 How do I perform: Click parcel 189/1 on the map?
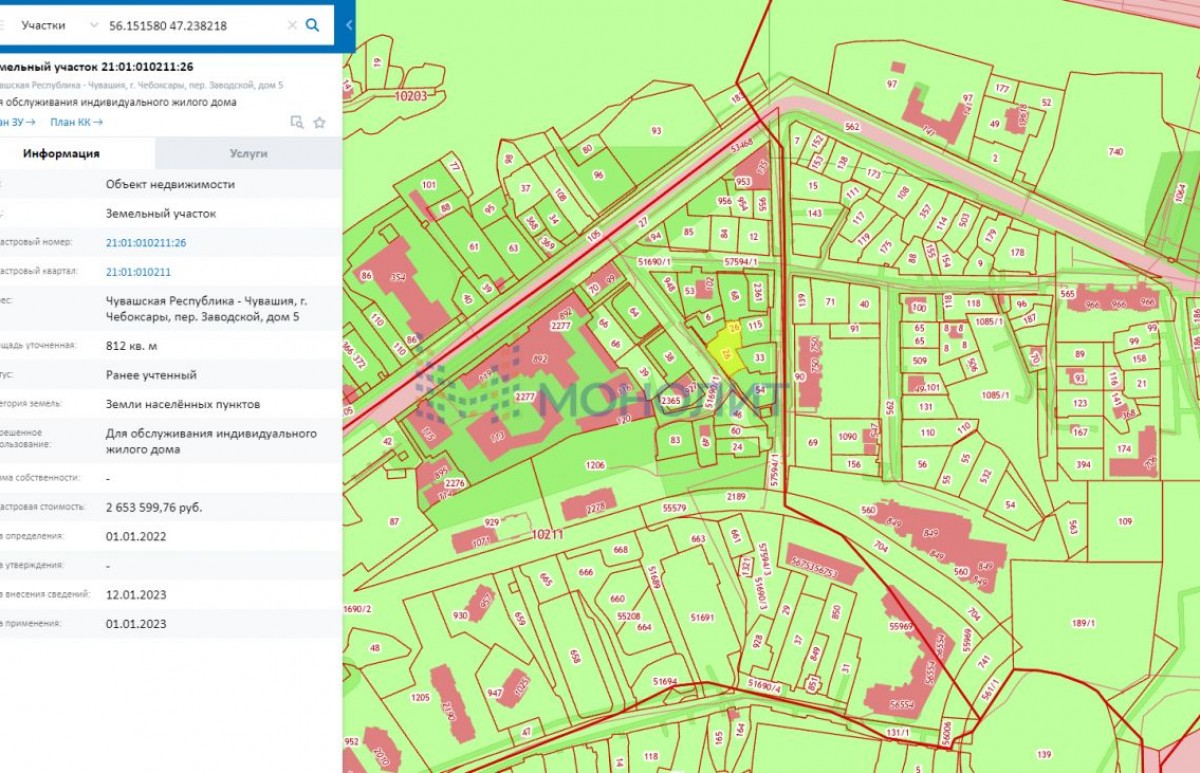tap(1083, 624)
